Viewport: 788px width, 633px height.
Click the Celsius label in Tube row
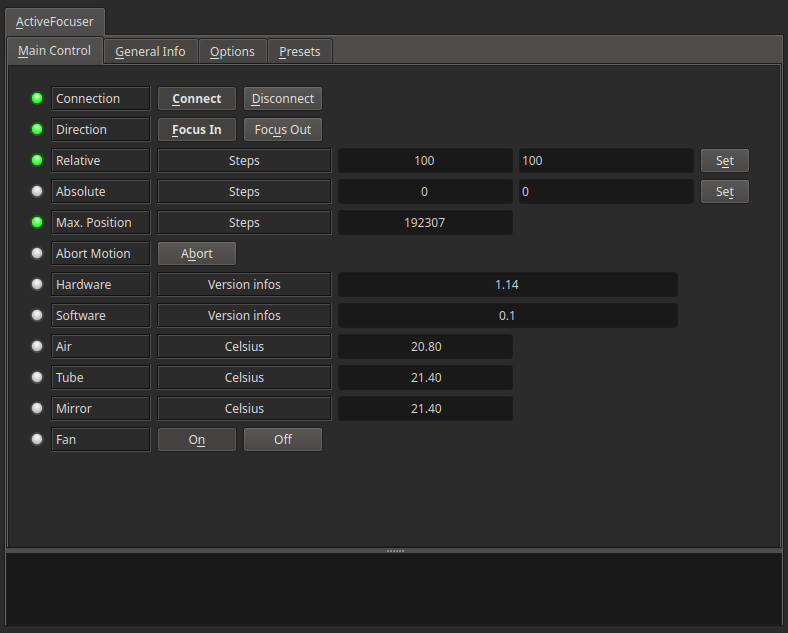[244, 377]
